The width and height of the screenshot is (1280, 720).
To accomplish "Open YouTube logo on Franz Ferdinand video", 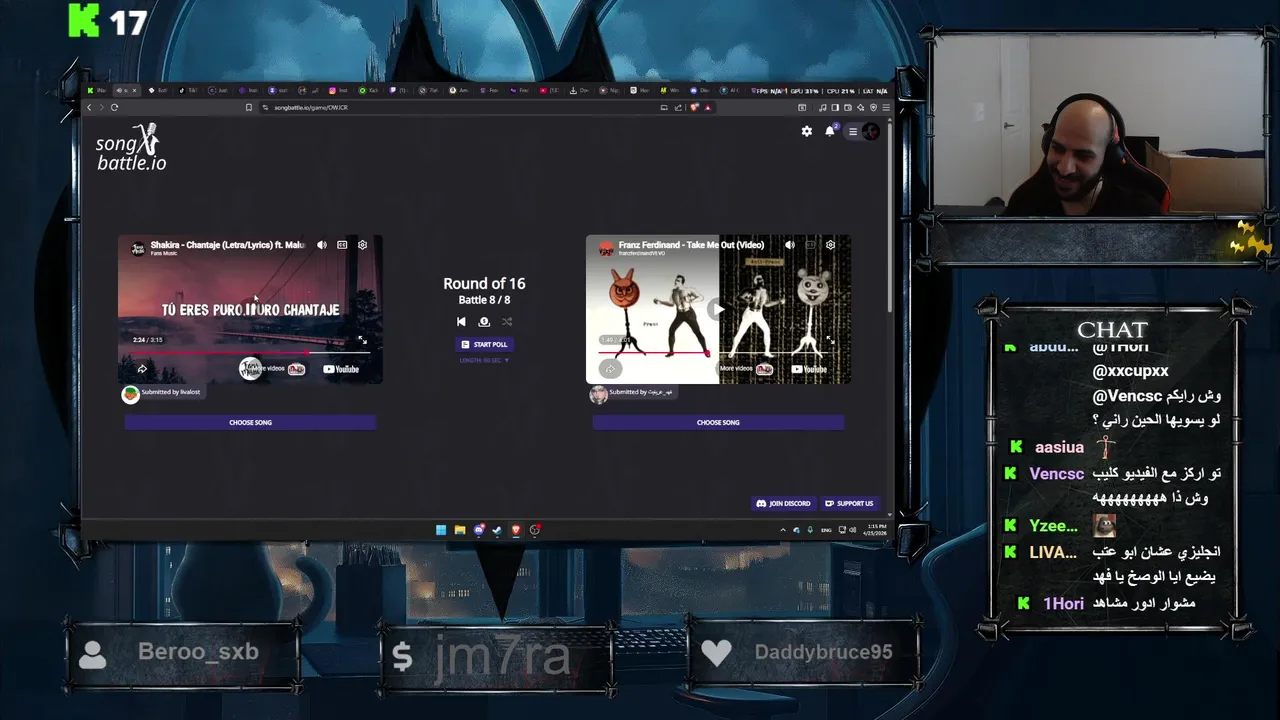I will pos(809,369).
